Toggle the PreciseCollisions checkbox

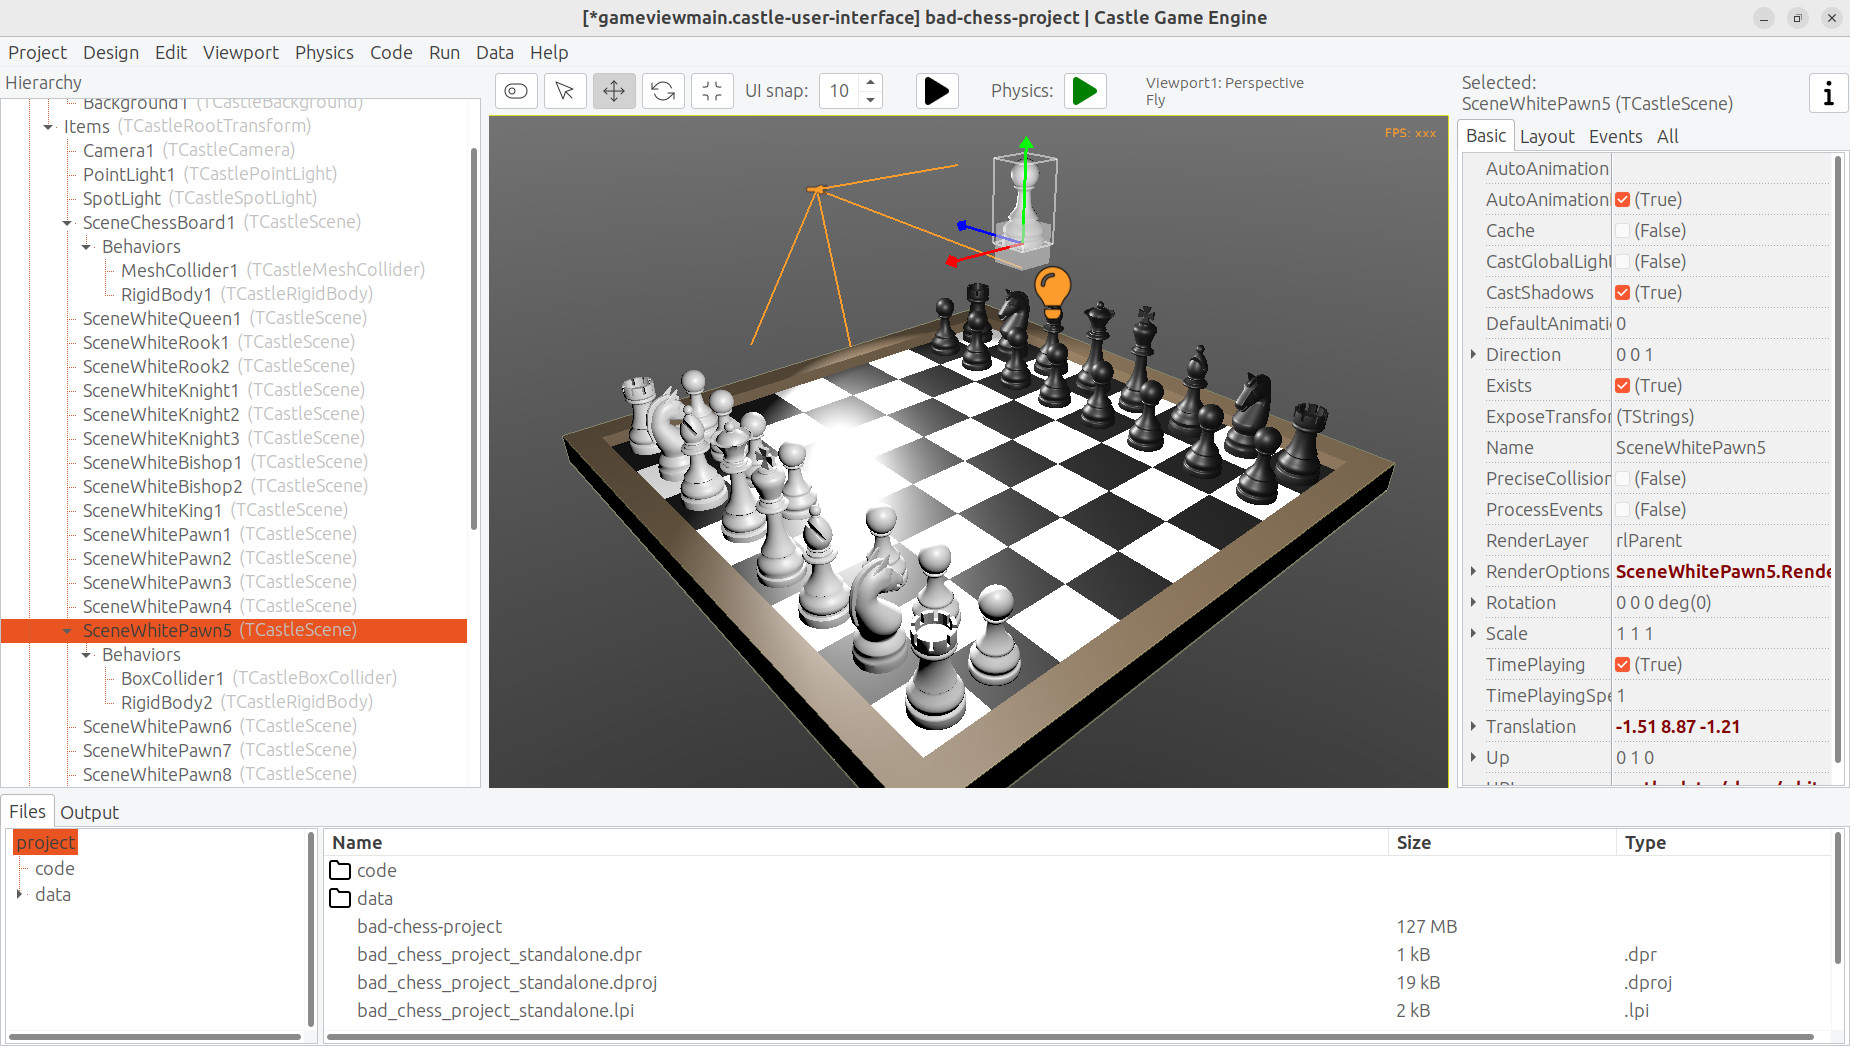(x=1622, y=479)
